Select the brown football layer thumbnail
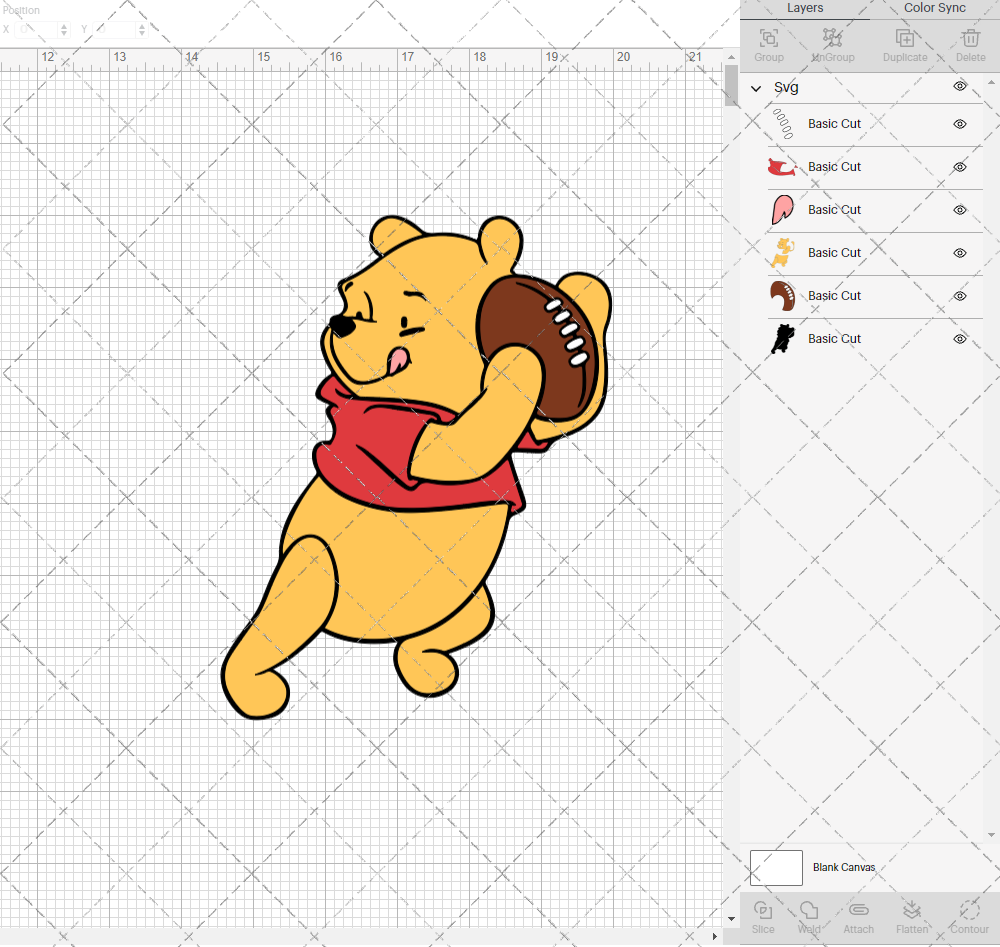The height and width of the screenshot is (947, 1000). click(783, 296)
